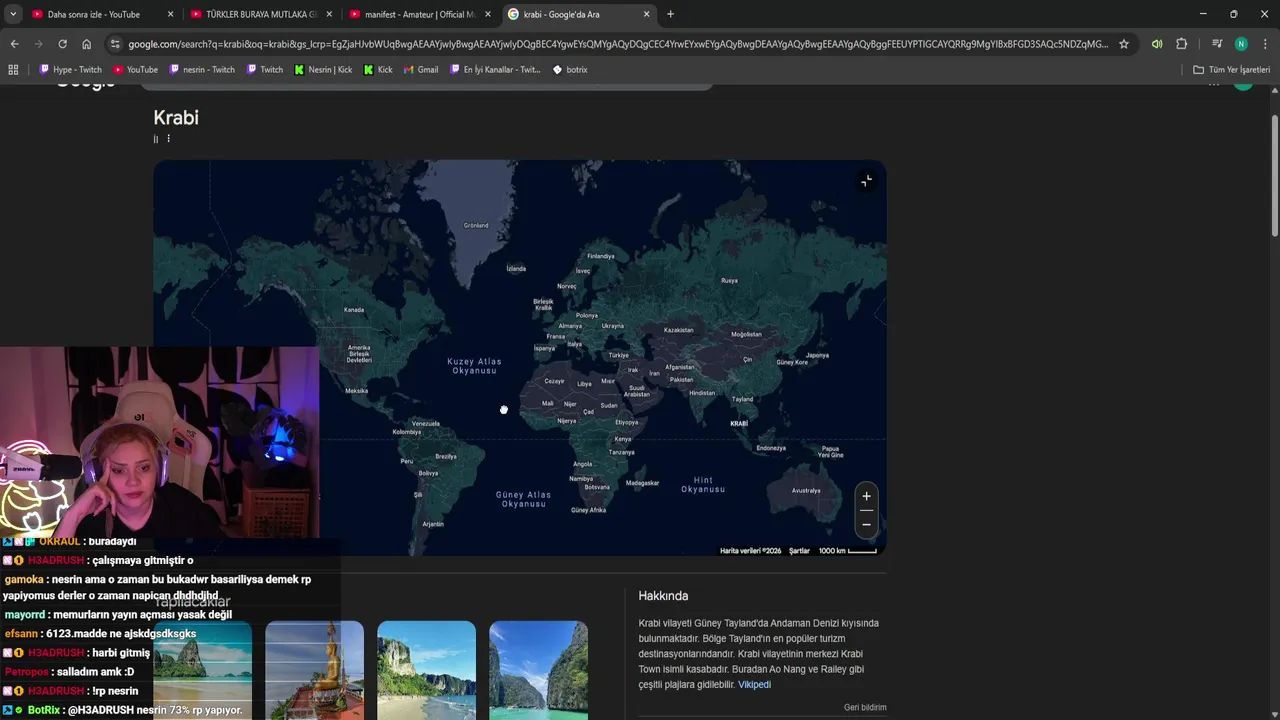1280x720 pixels.
Task: Click Şartlar link on map
Action: 799,551
